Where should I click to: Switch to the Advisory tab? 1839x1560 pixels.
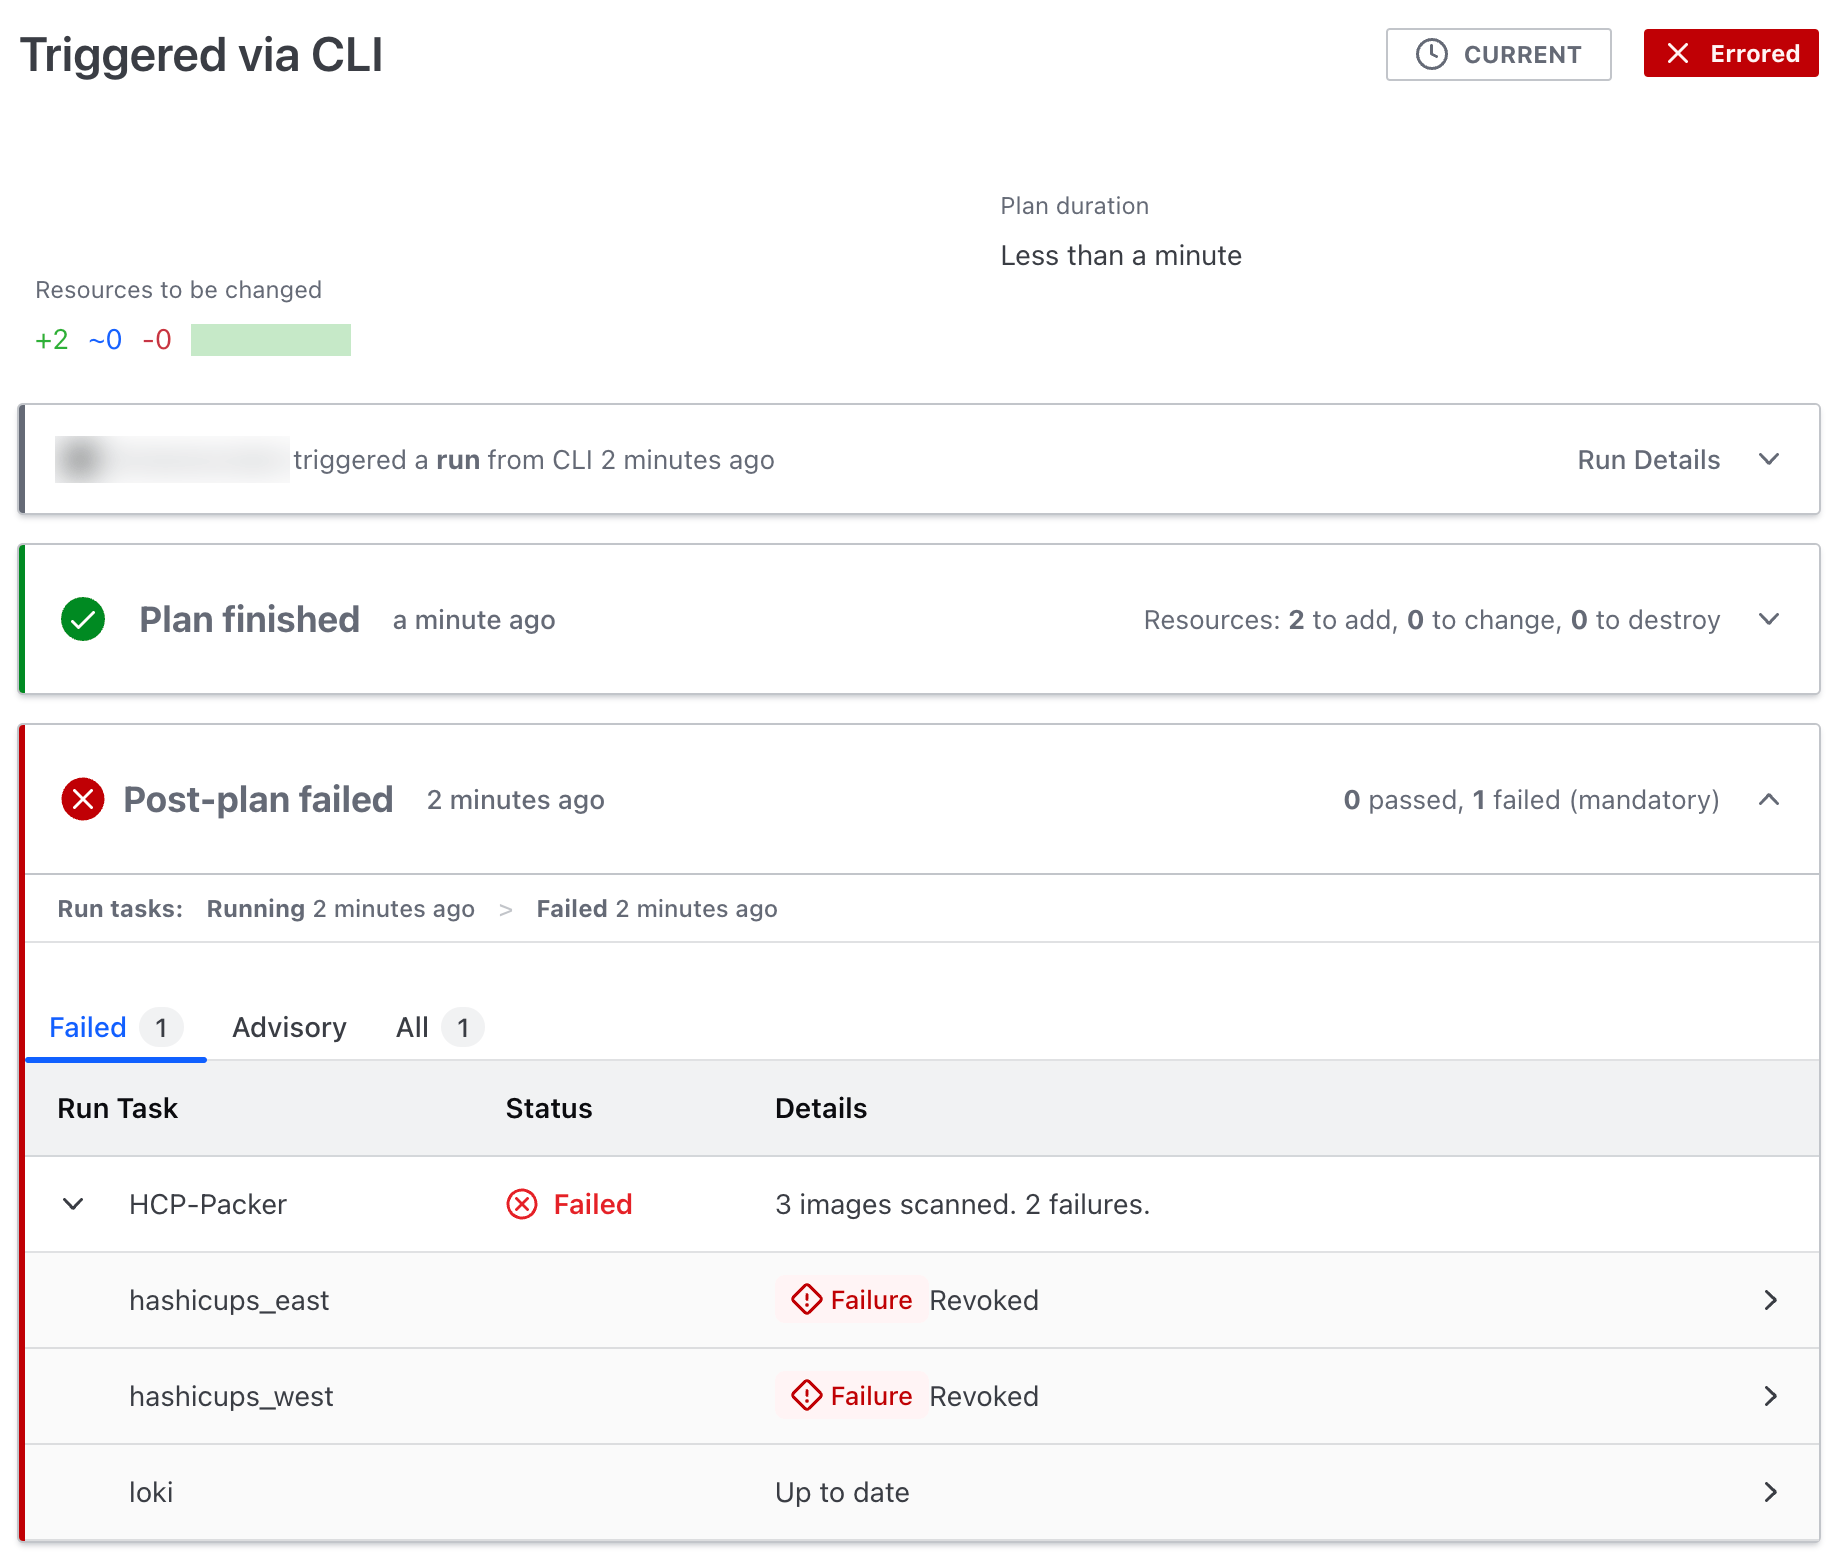tap(288, 1027)
